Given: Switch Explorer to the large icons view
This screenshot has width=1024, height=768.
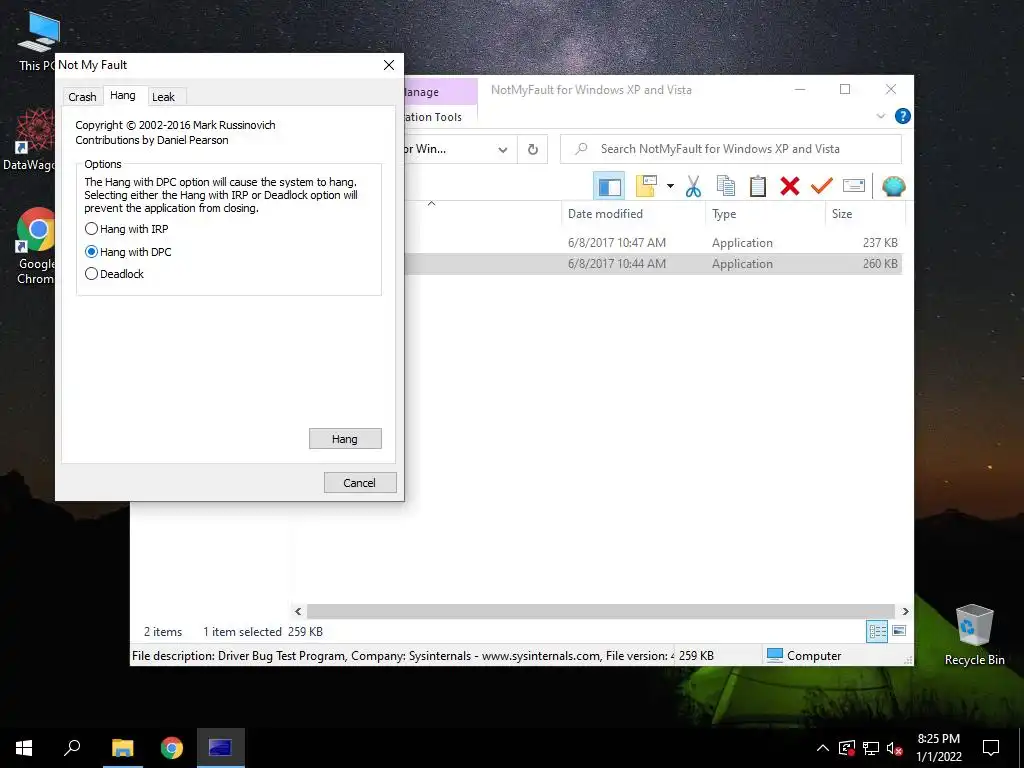Looking at the screenshot, I should coord(899,631).
